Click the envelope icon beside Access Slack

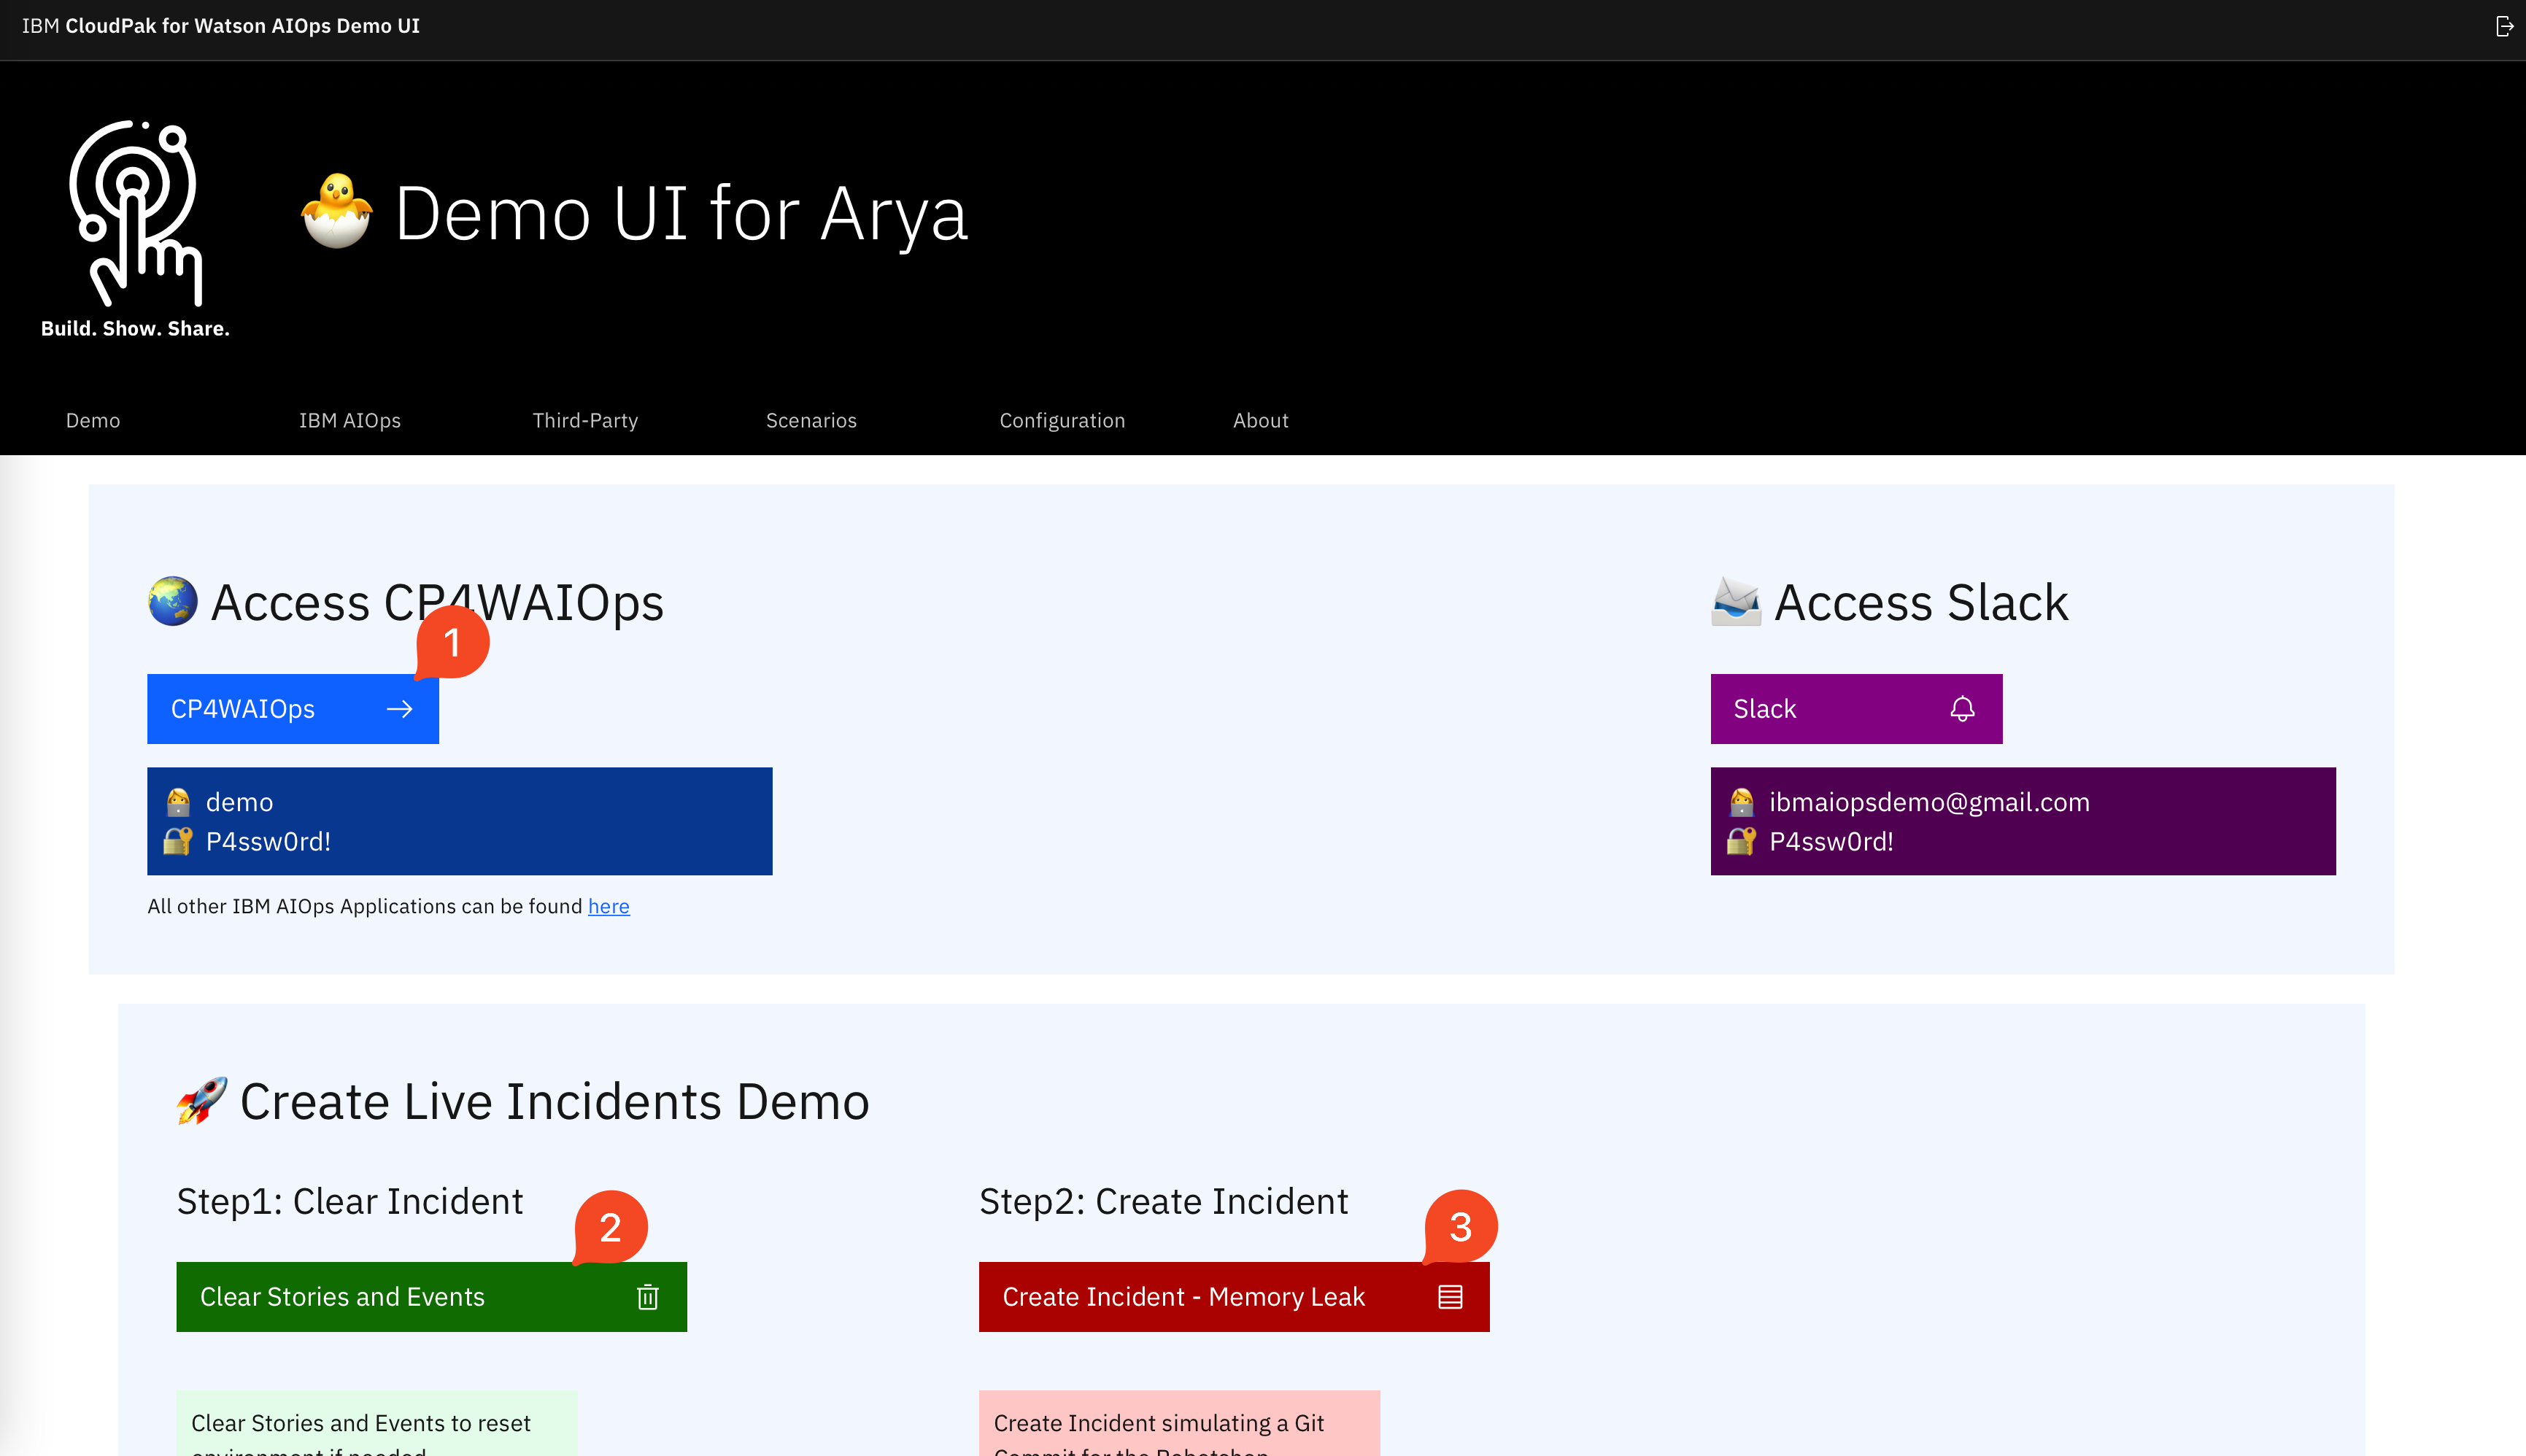[1736, 601]
